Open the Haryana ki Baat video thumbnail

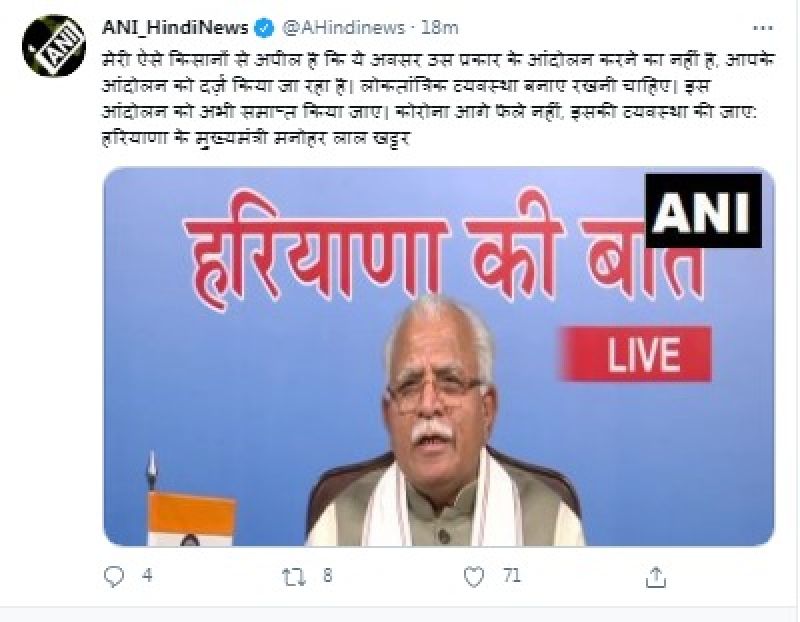tap(439, 357)
